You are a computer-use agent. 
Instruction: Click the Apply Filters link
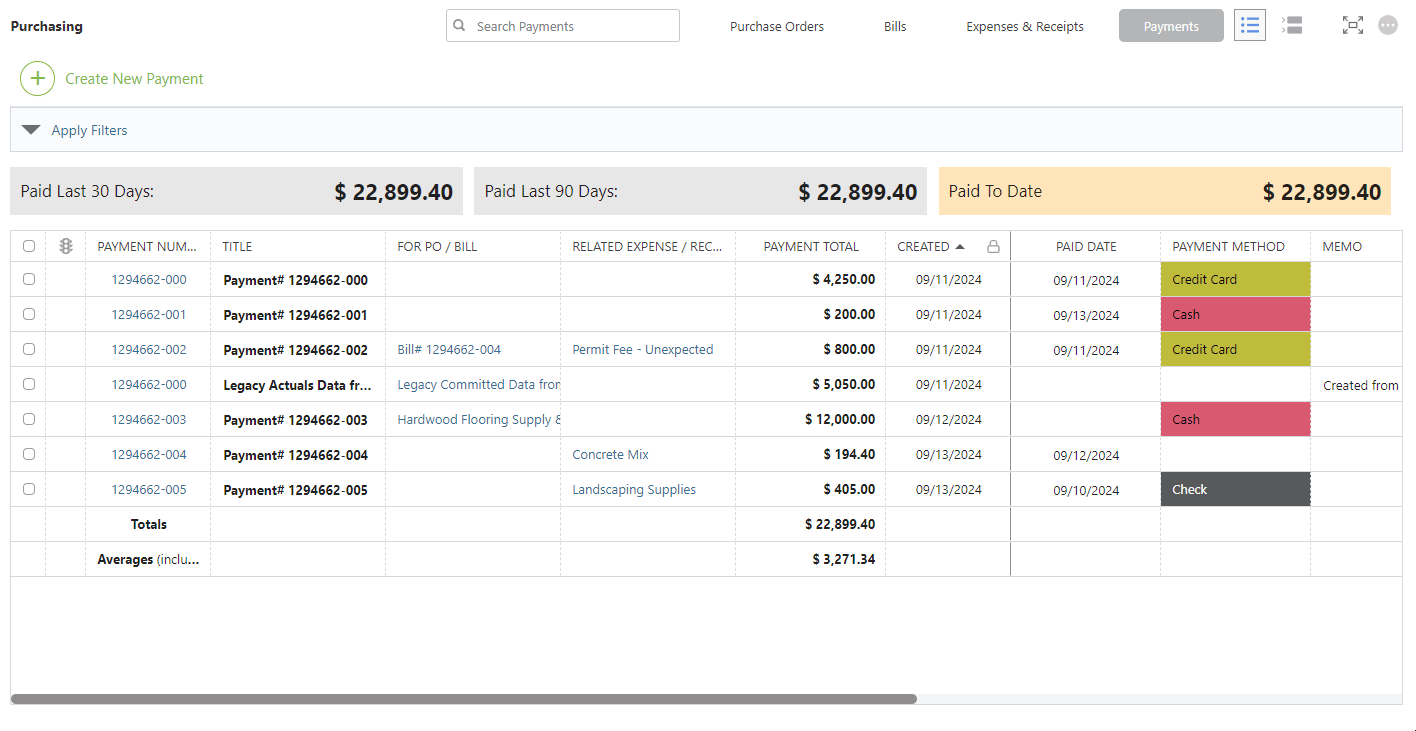[89, 130]
